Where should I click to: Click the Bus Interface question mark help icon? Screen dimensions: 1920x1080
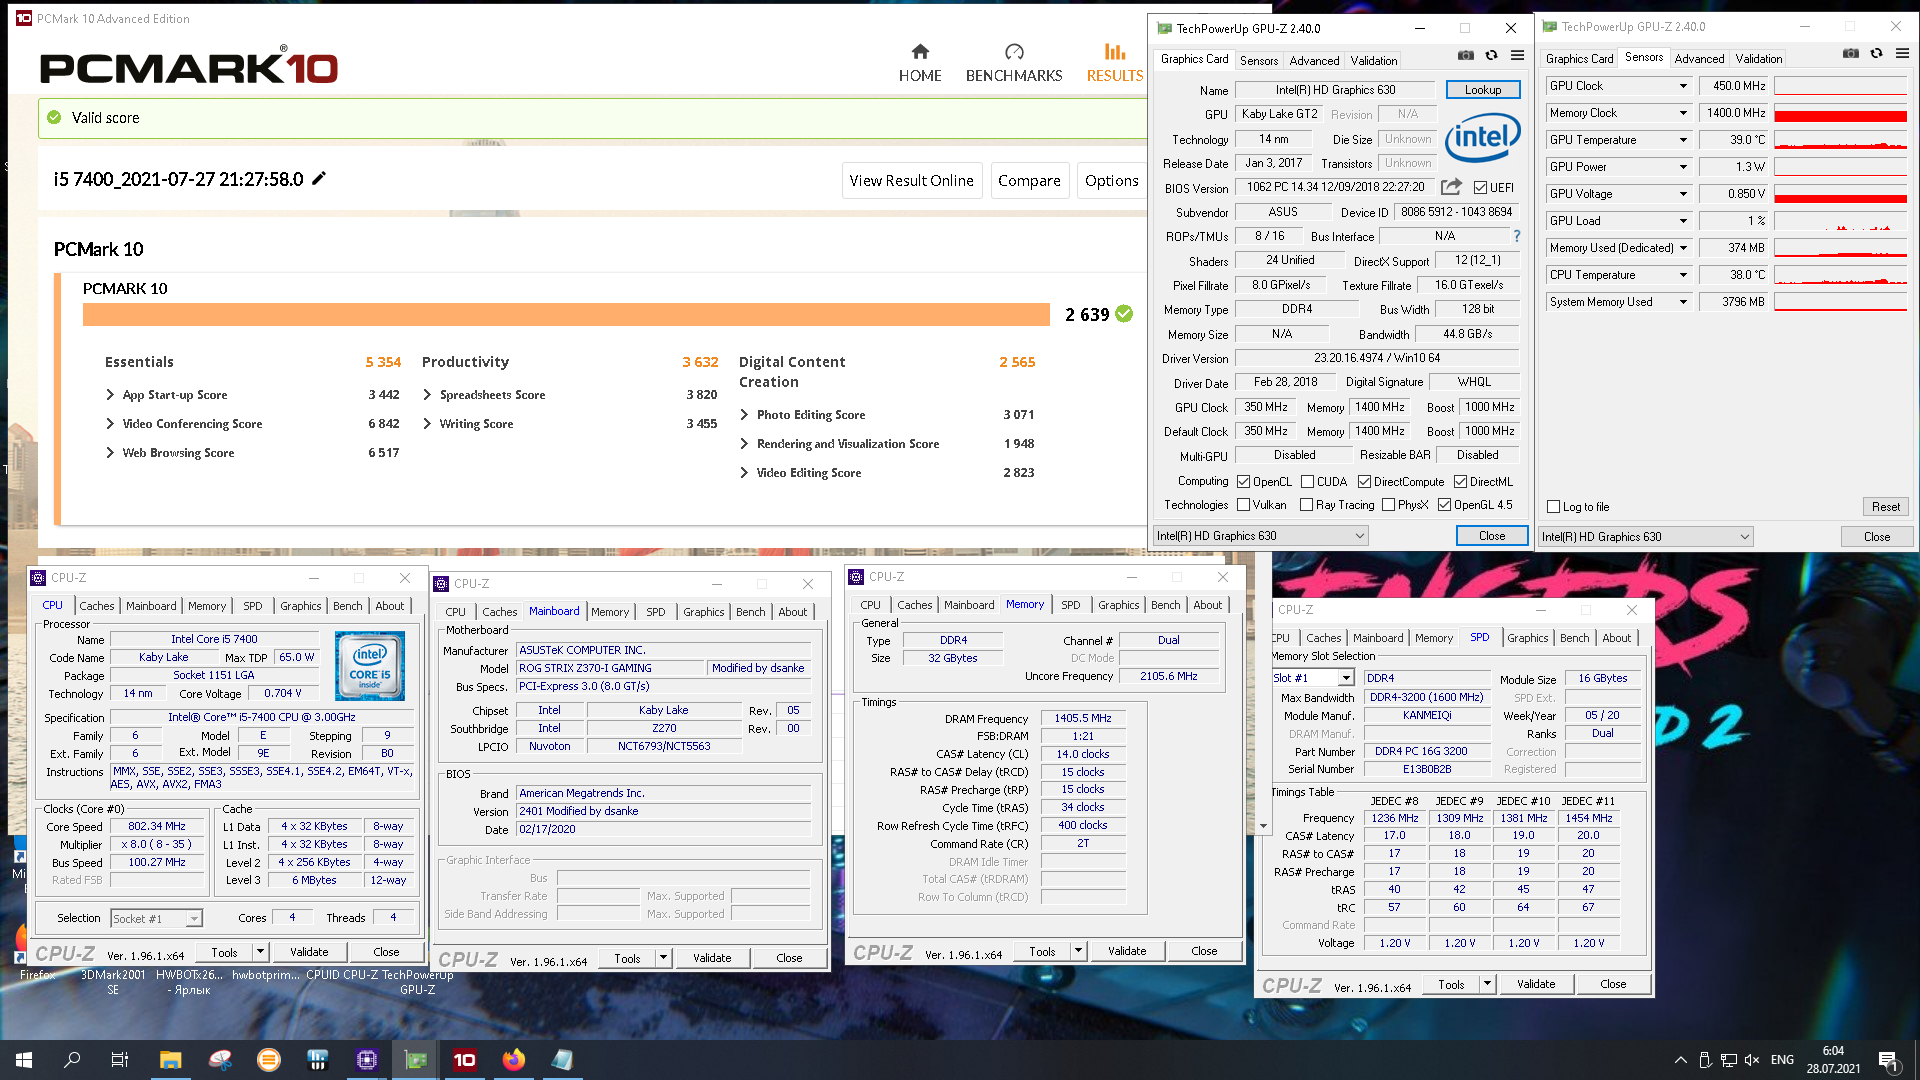(1517, 236)
